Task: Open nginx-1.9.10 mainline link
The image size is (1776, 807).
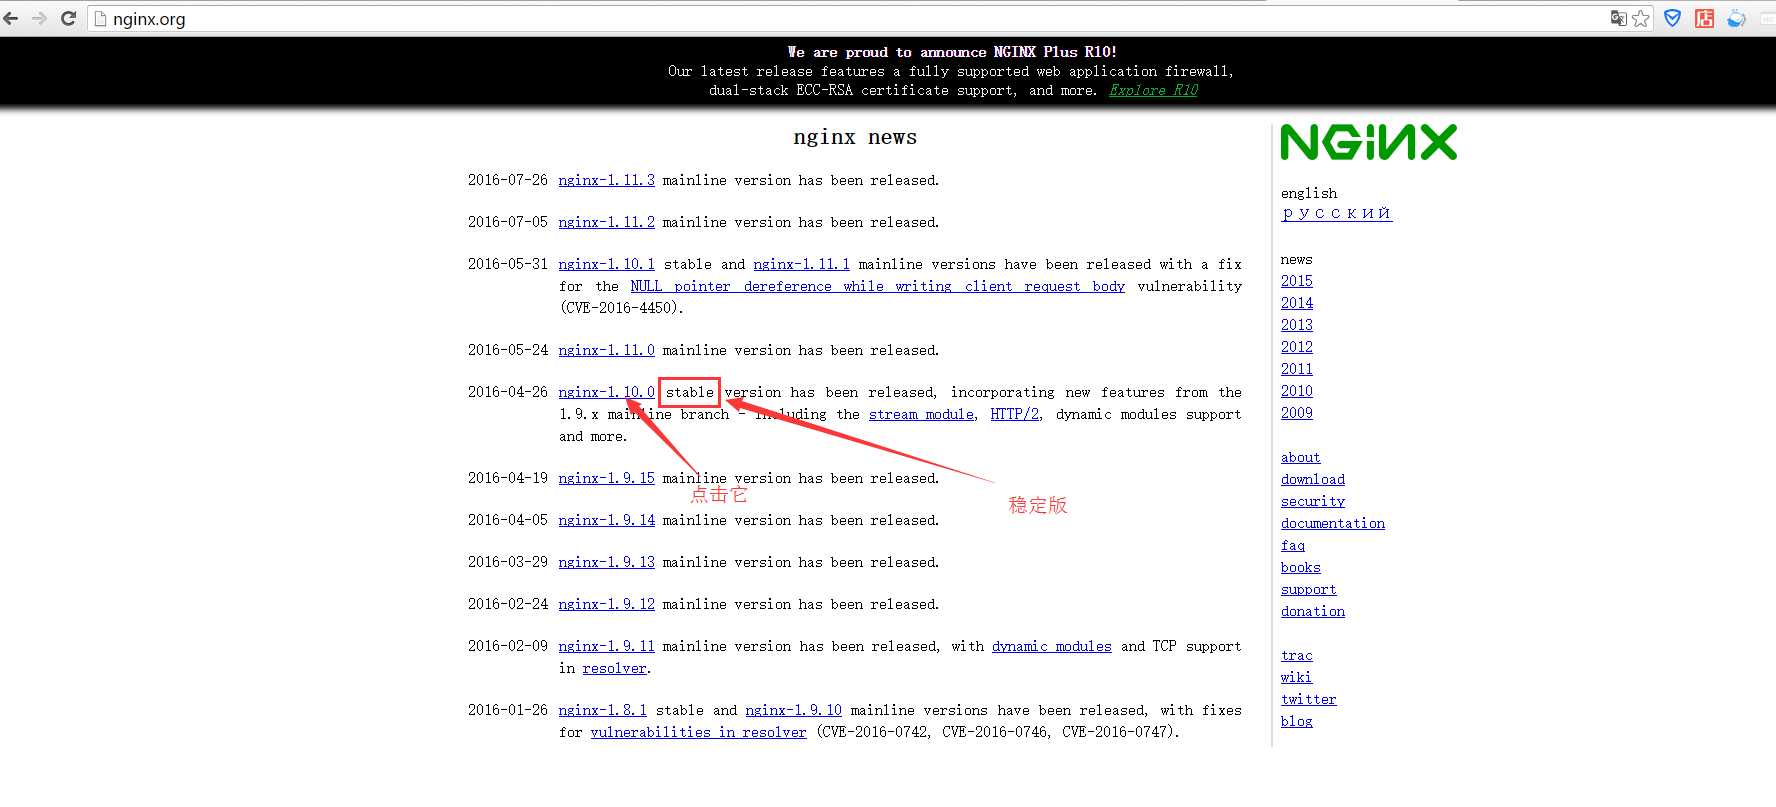Action: click(x=793, y=710)
